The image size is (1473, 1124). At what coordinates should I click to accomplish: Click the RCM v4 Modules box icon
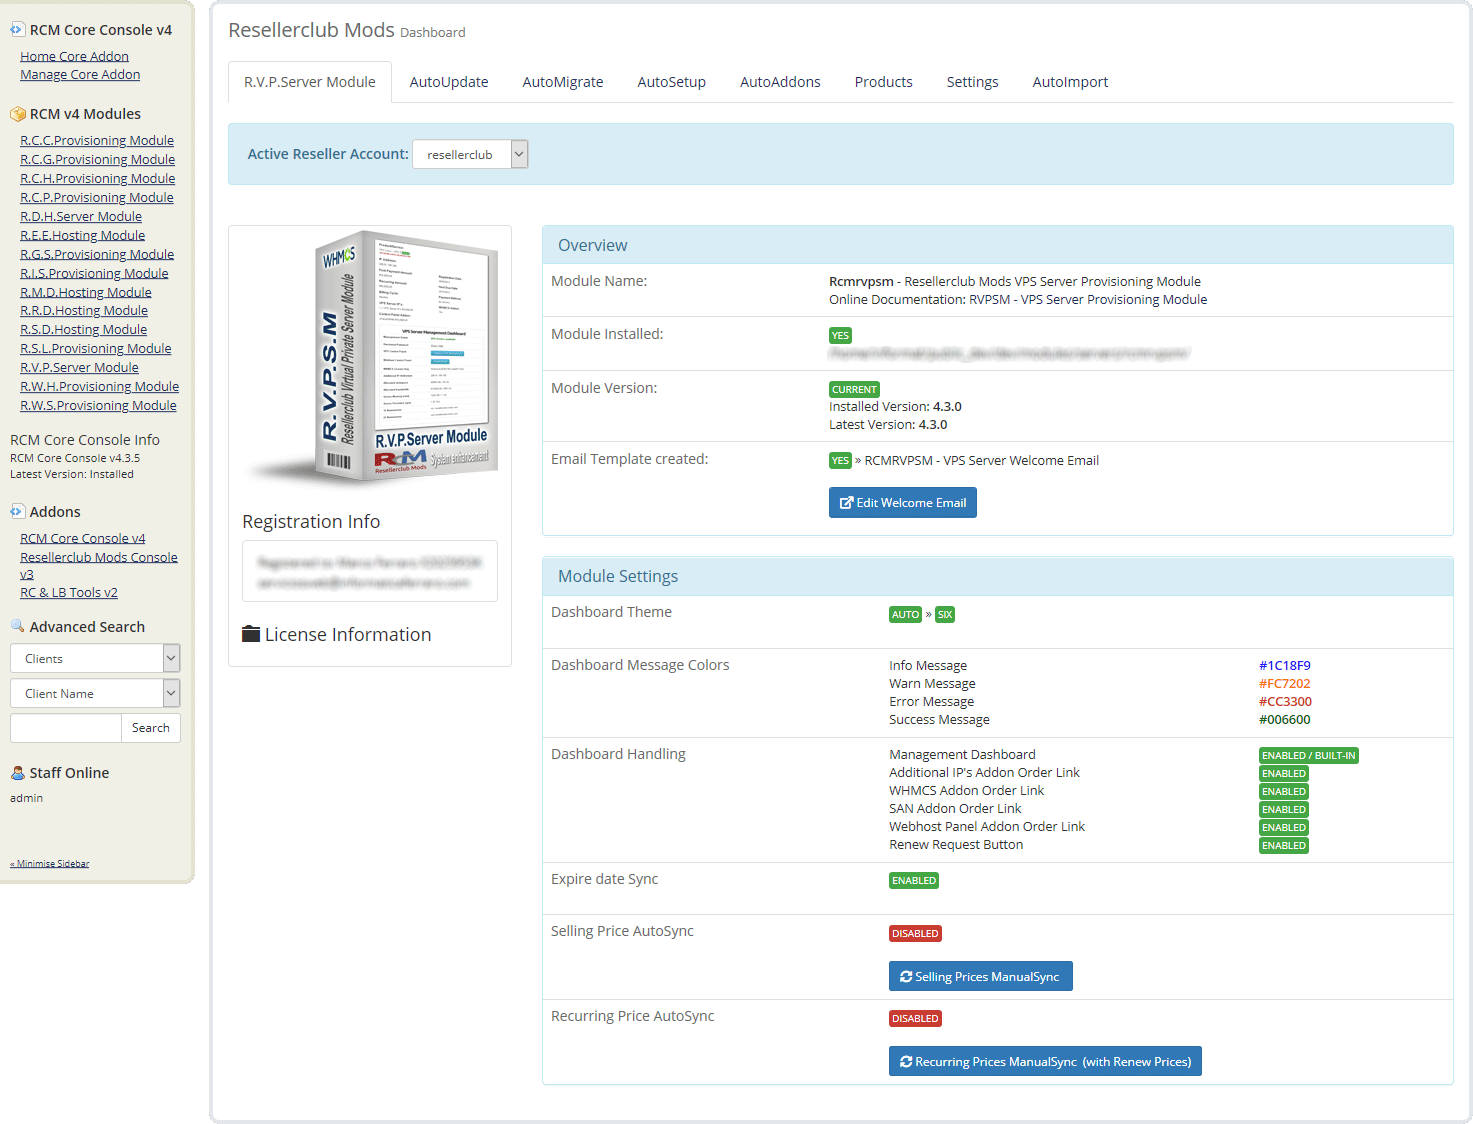[17, 114]
